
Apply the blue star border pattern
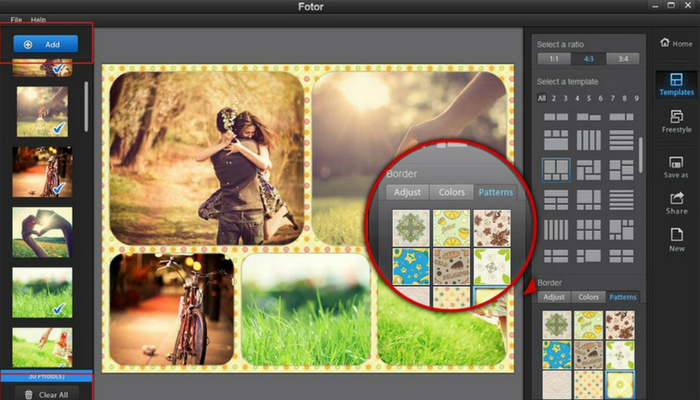coord(557,355)
